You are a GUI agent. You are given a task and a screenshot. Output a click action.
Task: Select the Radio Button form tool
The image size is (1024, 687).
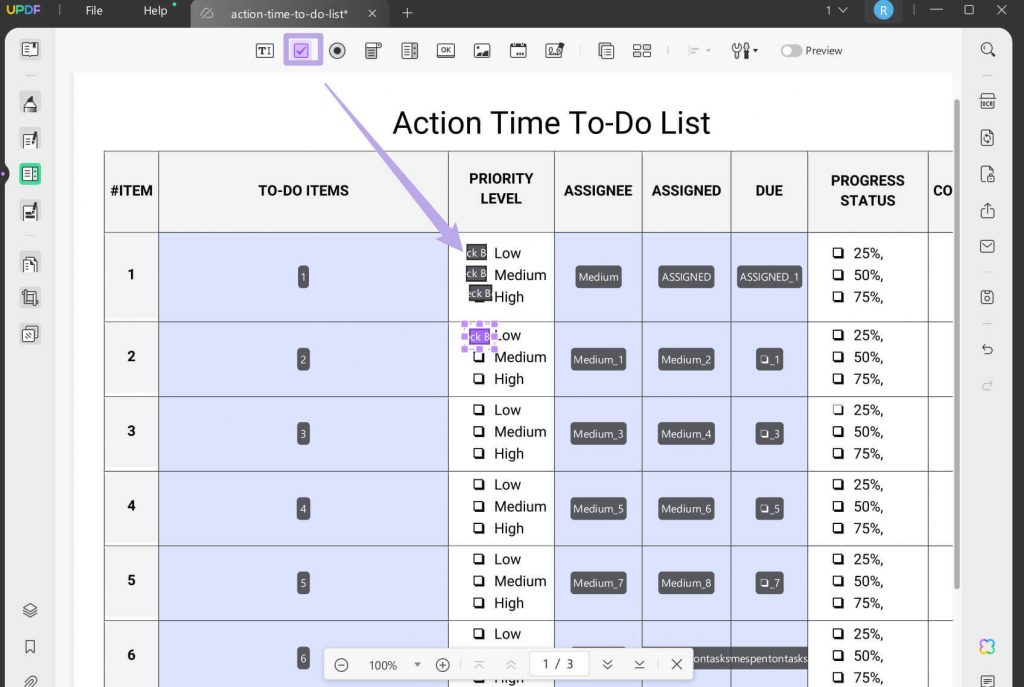pyautogui.click(x=337, y=50)
